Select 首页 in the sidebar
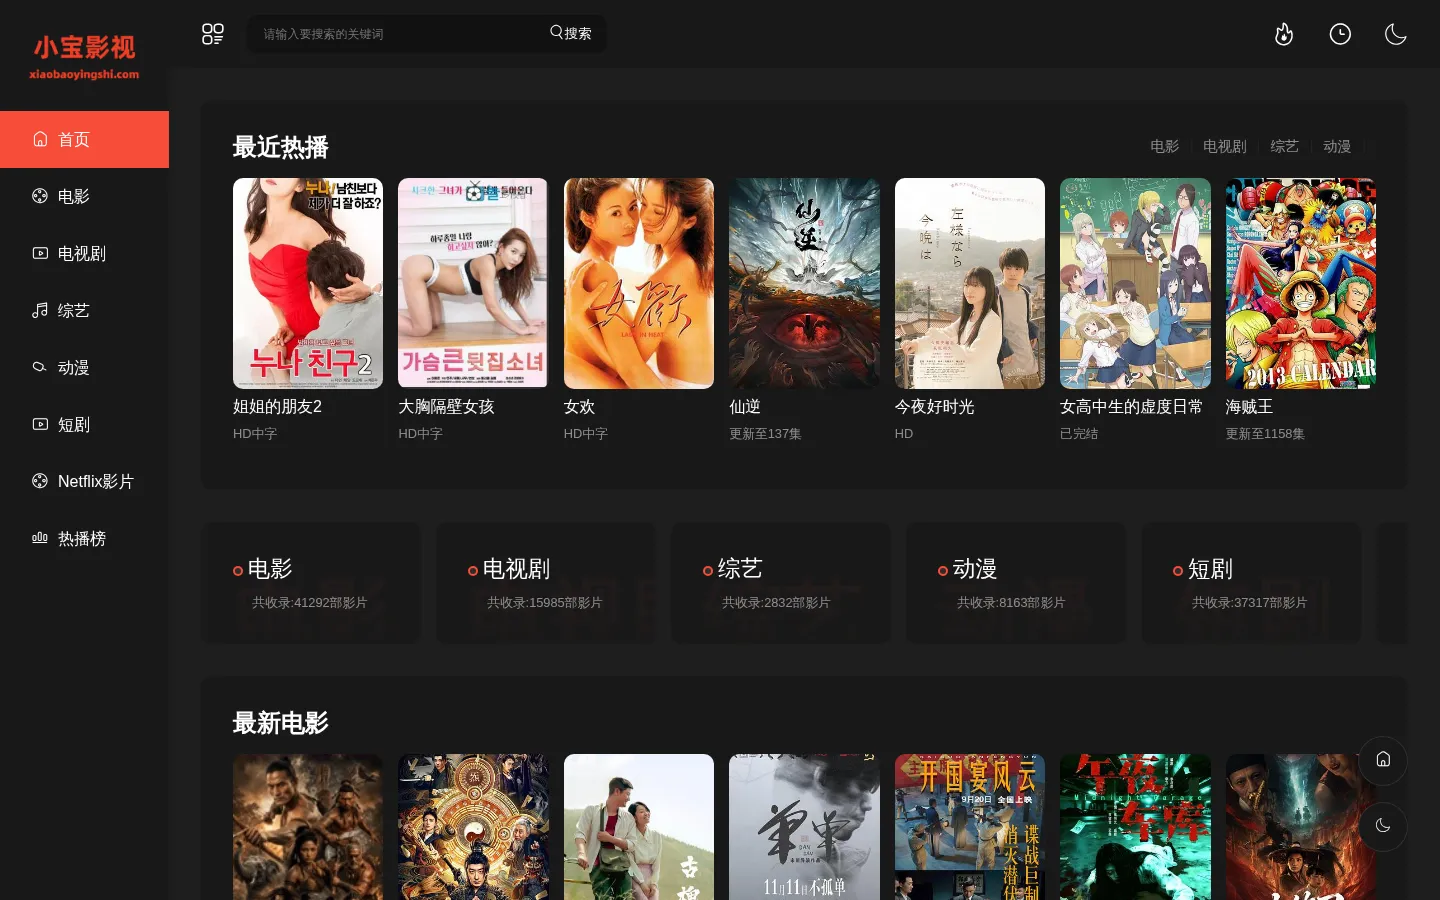 [x=84, y=139]
